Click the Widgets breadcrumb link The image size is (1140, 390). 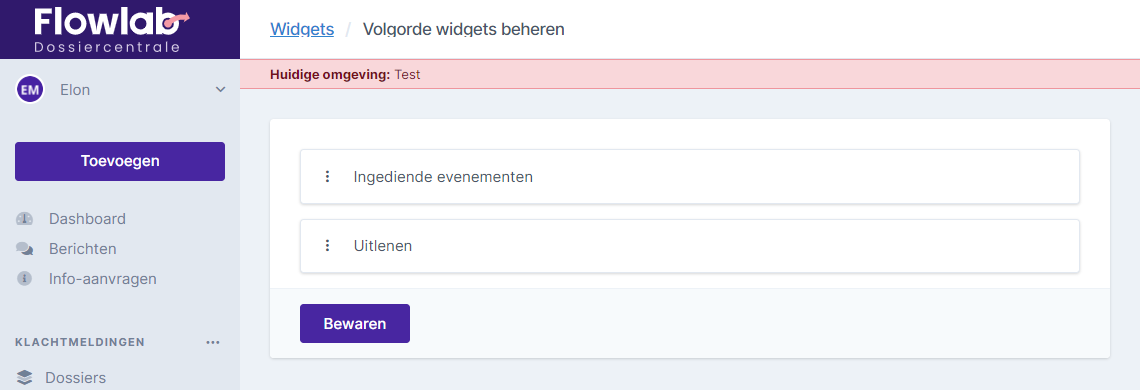point(302,29)
